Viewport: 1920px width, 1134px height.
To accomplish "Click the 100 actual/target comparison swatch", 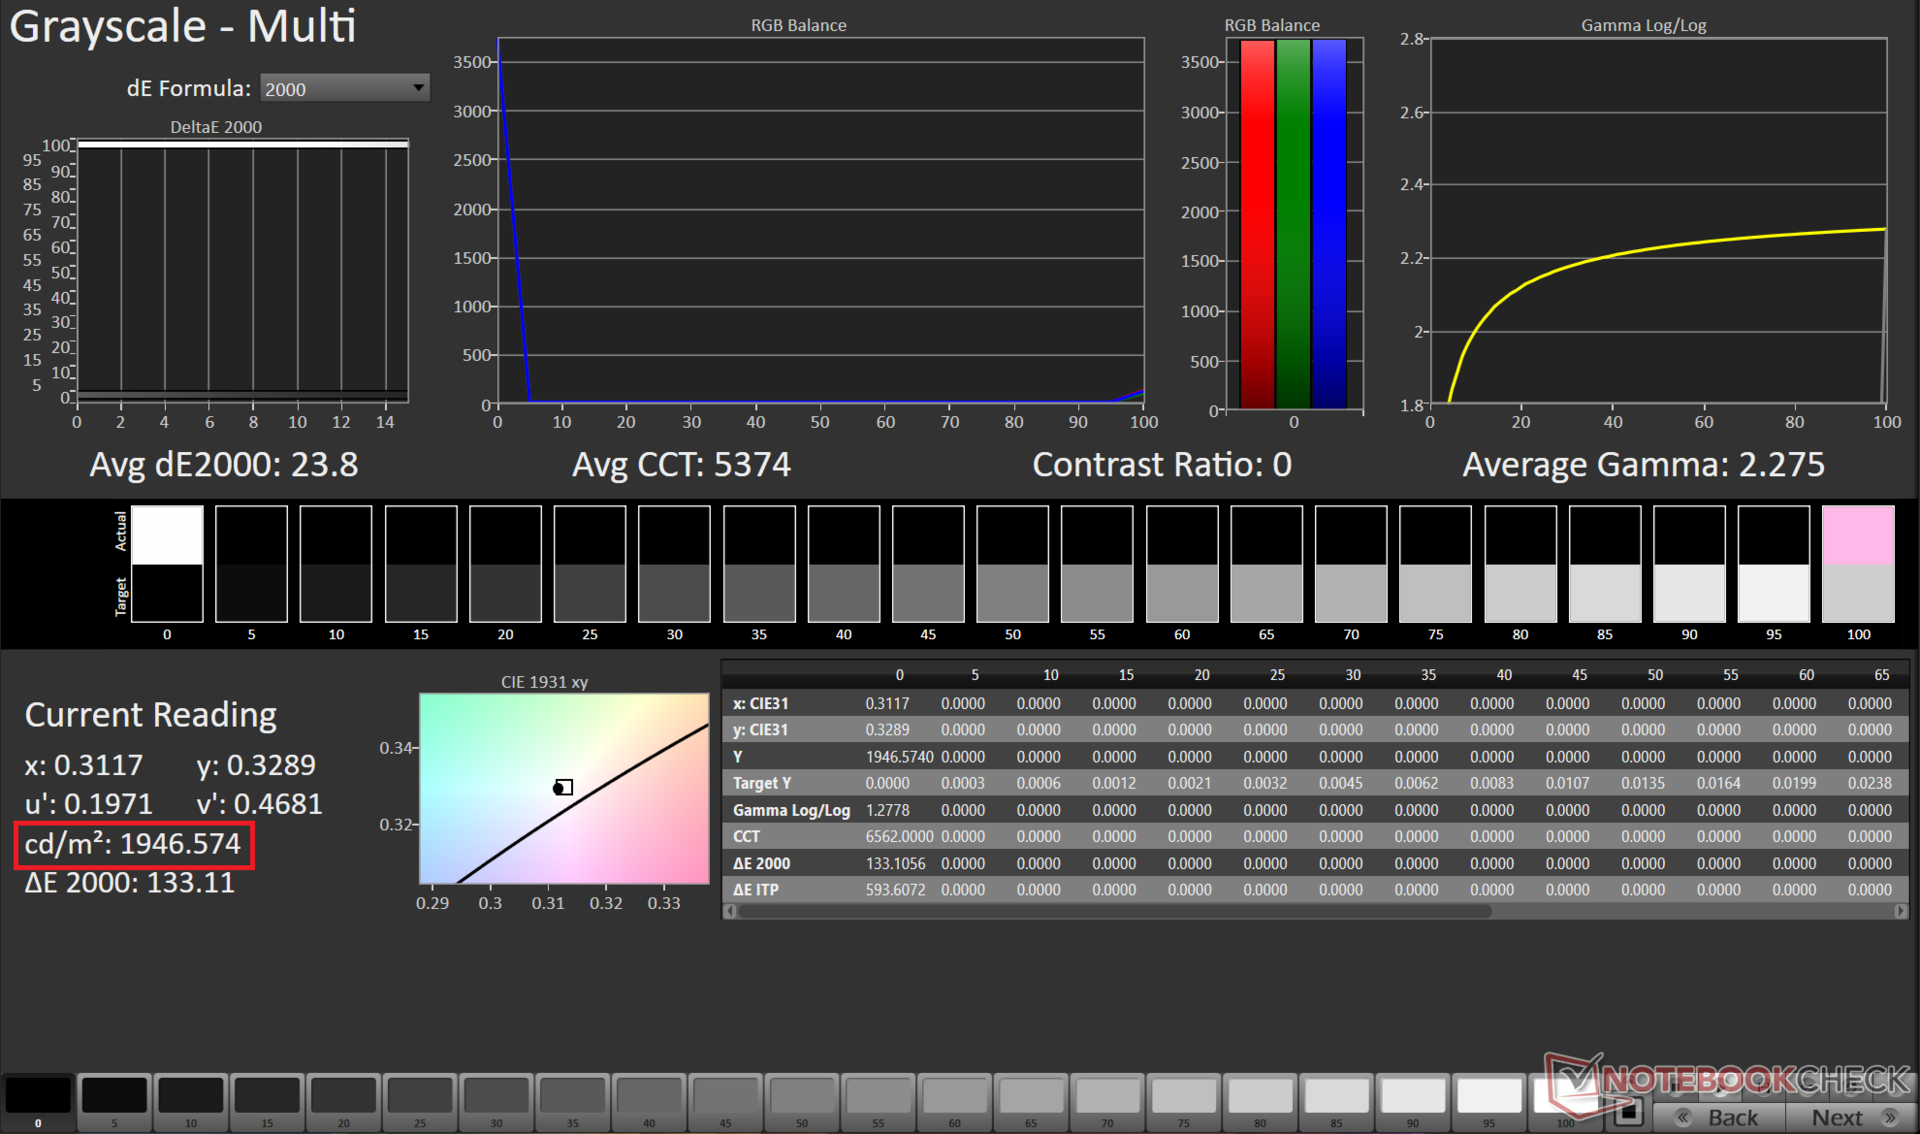I will (1858, 564).
